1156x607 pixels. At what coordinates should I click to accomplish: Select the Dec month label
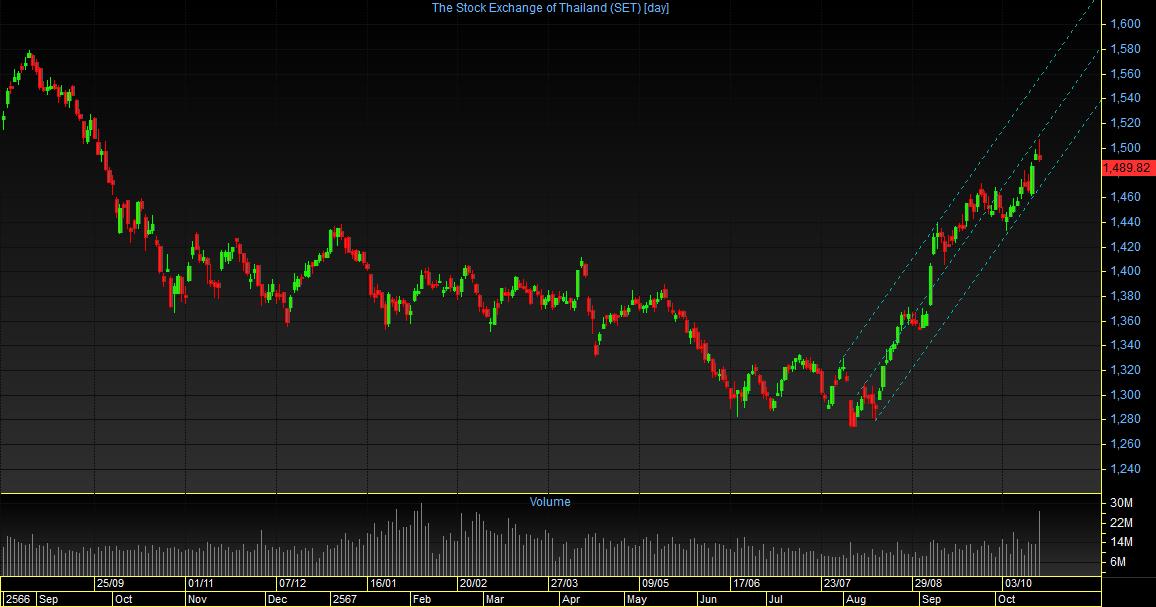coord(277,599)
